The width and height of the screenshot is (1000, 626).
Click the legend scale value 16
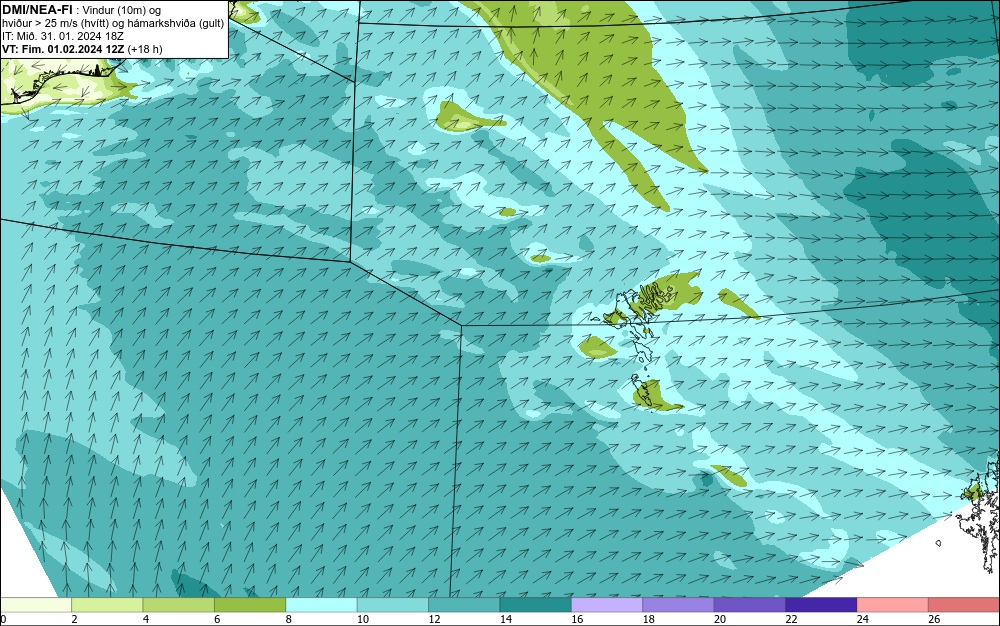(577, 619)
